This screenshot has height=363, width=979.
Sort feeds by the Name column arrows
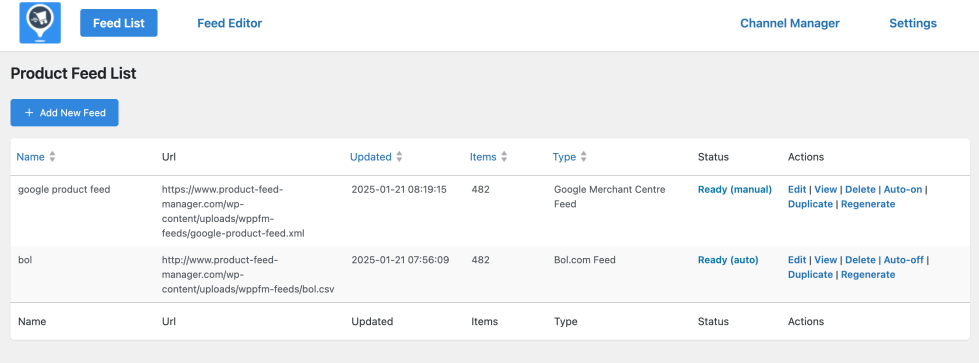pyautogui.click(x=52, y=157)
